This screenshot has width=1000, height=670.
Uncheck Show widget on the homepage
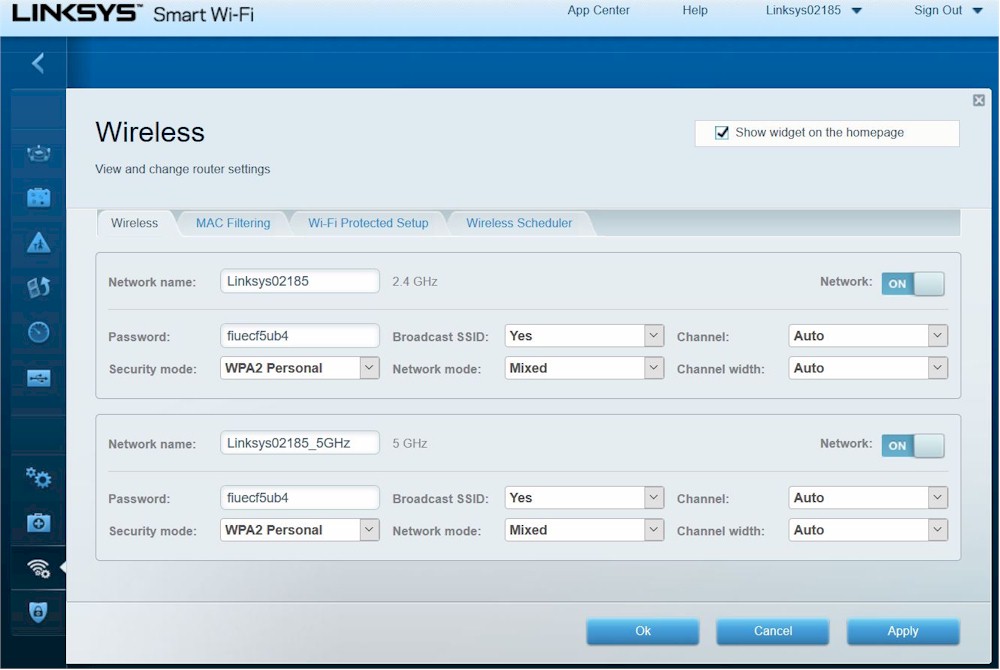click(722, 133)
